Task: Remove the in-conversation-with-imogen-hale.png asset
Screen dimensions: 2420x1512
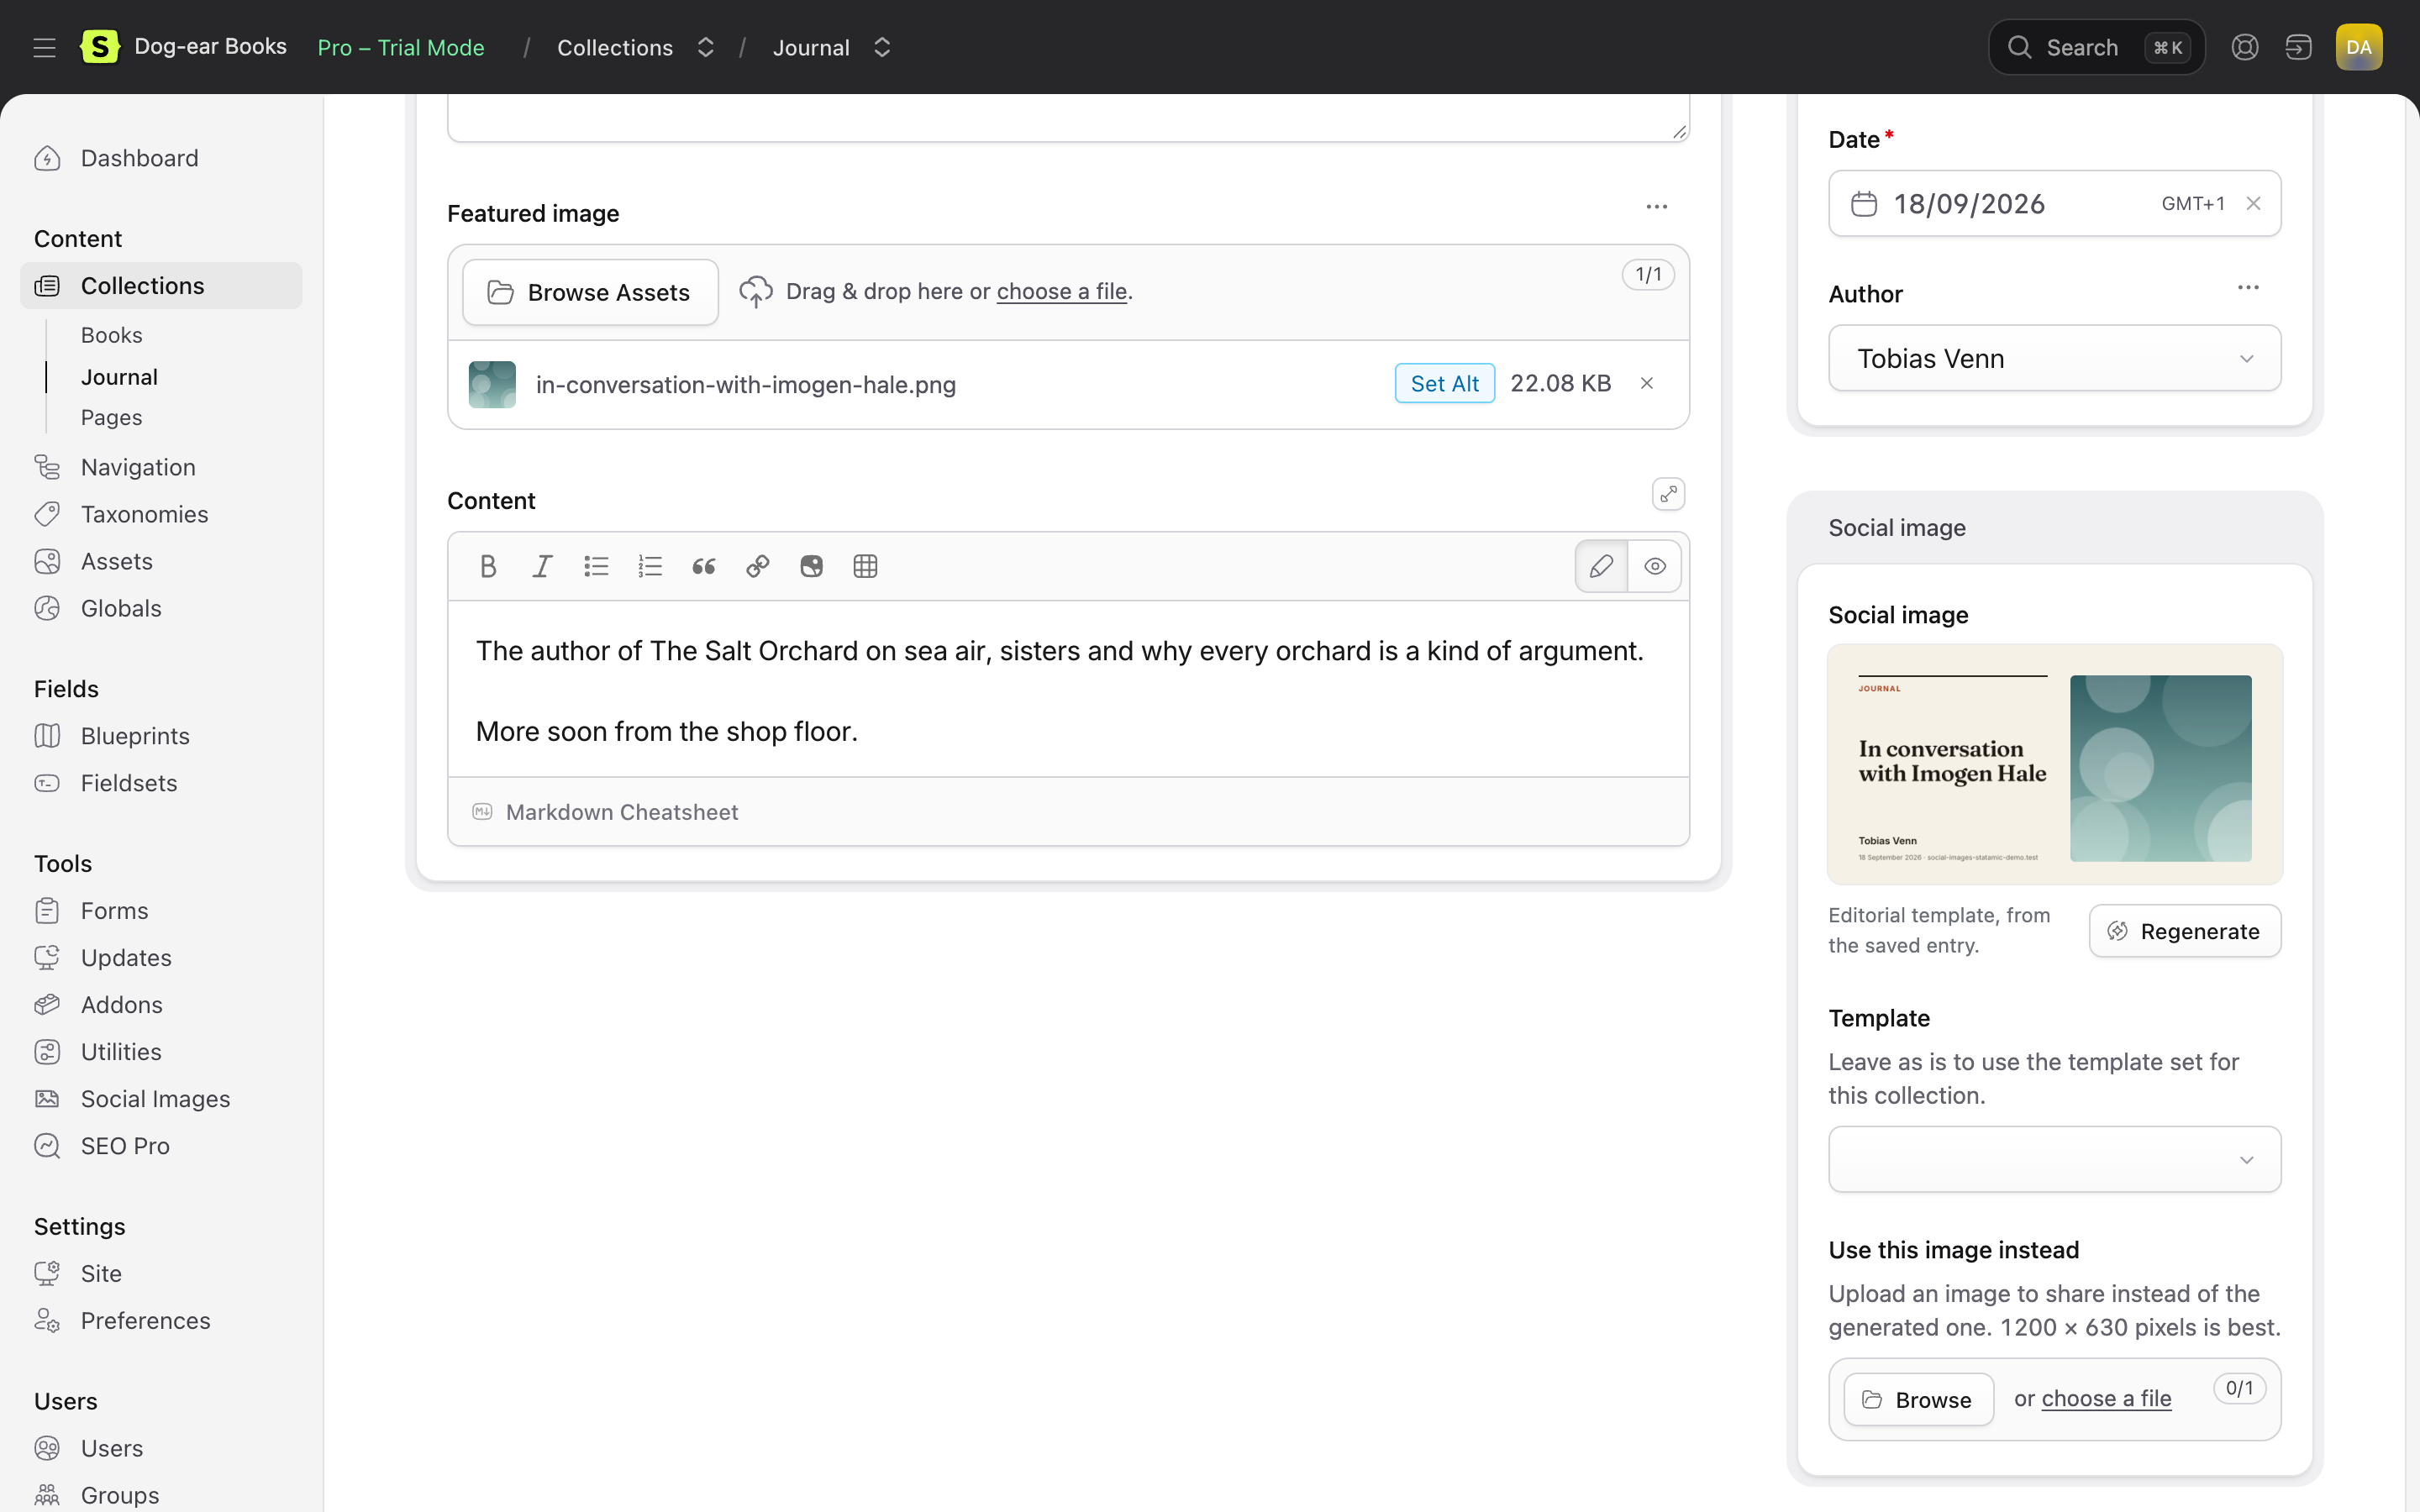Action: (x=1647, y=383)
